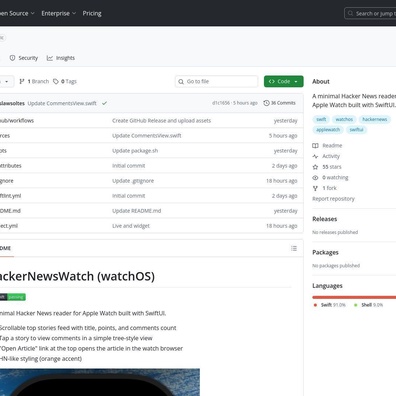View the 0 watching link
The height and width of the screenshot is (396, 396).
pos(335,178)
